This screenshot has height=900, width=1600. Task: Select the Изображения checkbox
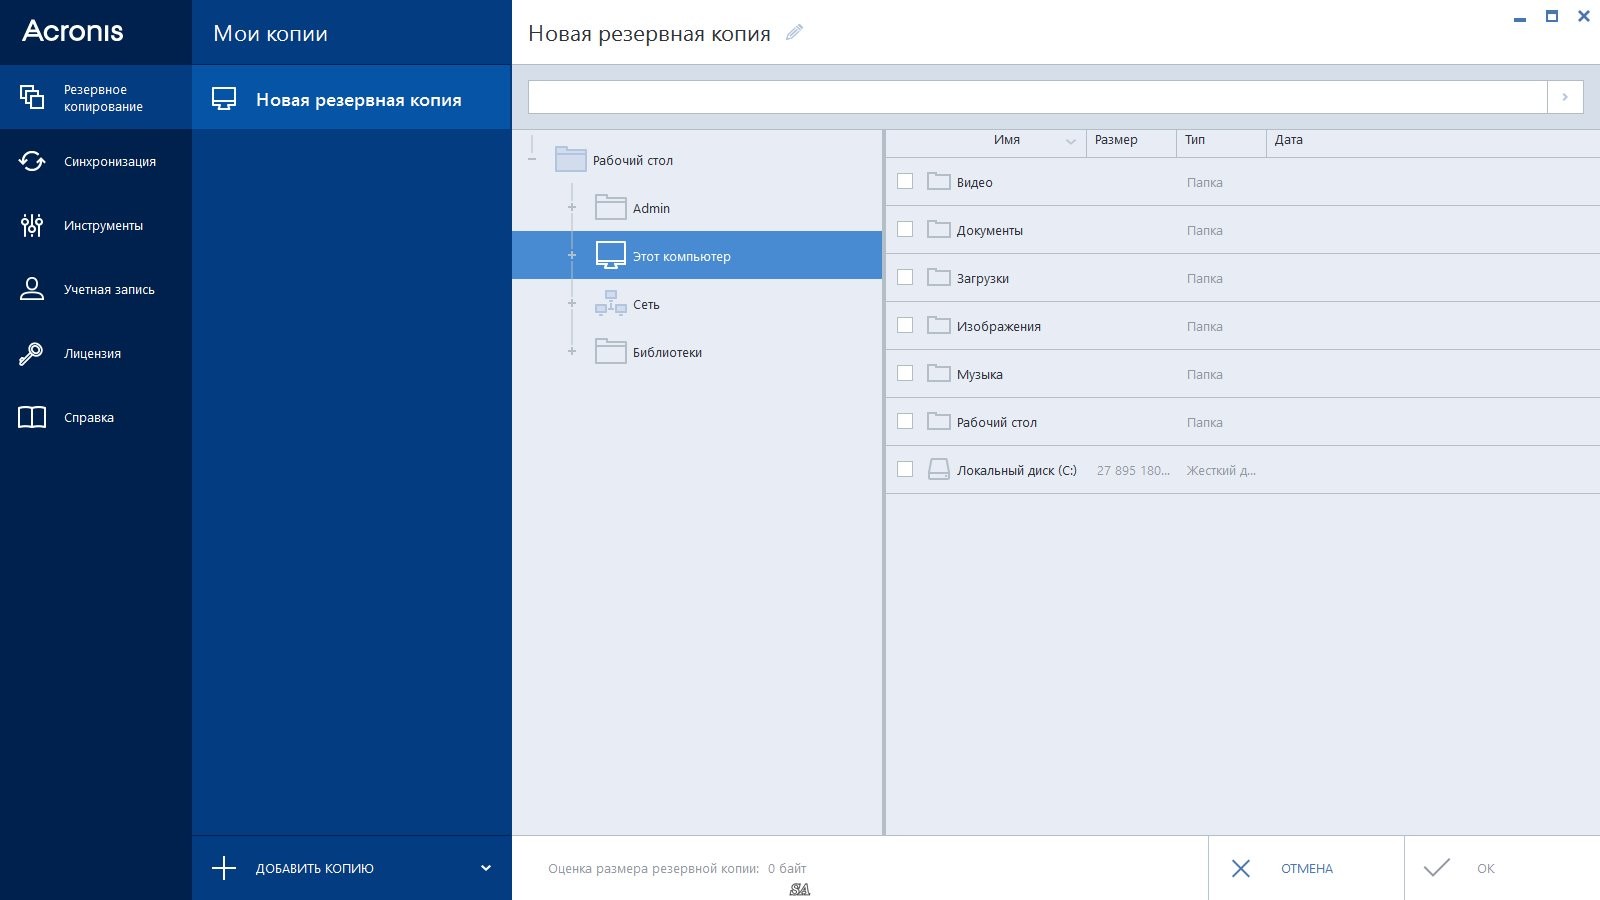905,325
